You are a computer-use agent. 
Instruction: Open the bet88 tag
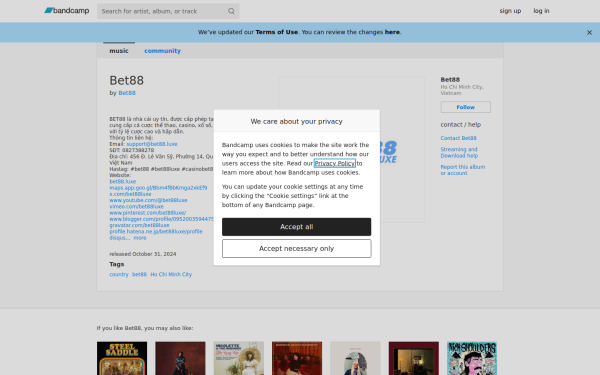139,274
